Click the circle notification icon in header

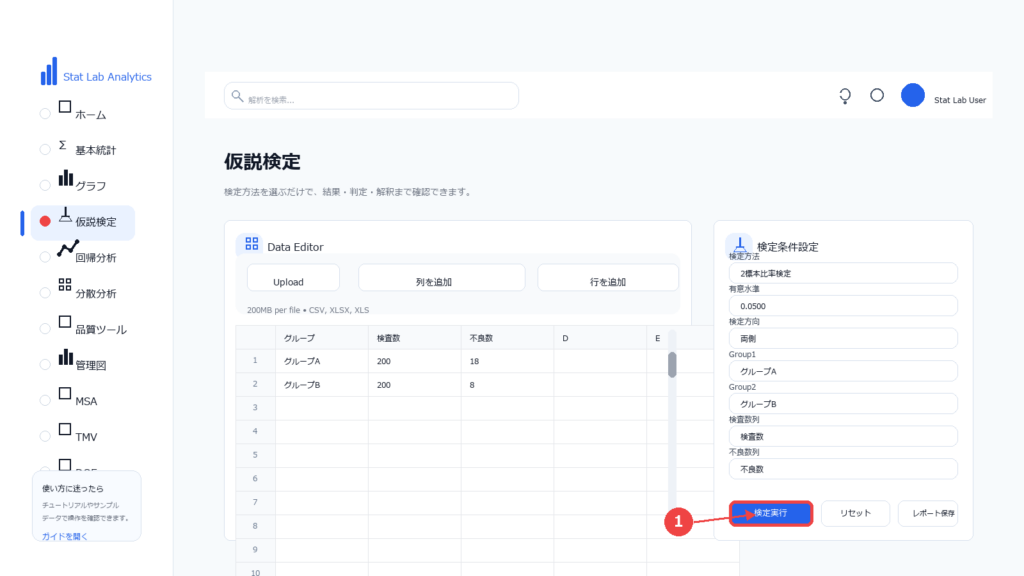coord(877,95)
